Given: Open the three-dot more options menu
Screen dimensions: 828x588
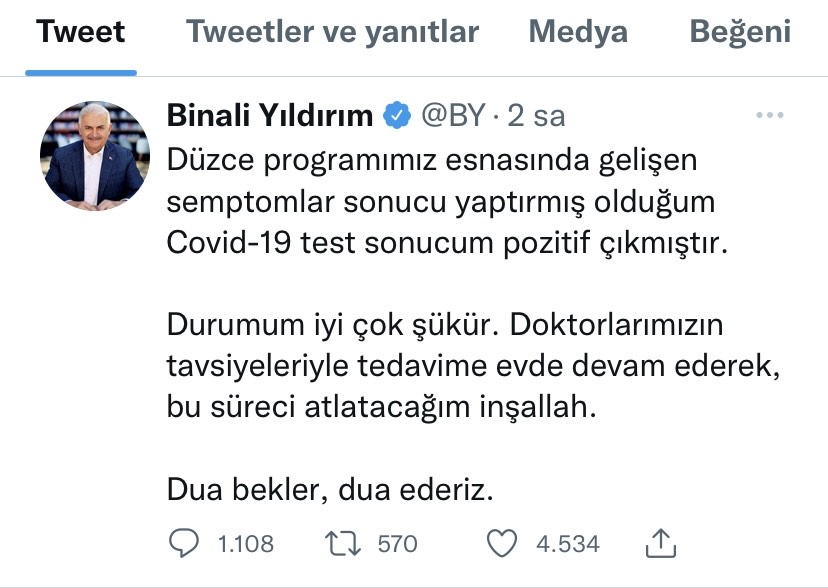Looking at the screenshot, I should [769, 116].
